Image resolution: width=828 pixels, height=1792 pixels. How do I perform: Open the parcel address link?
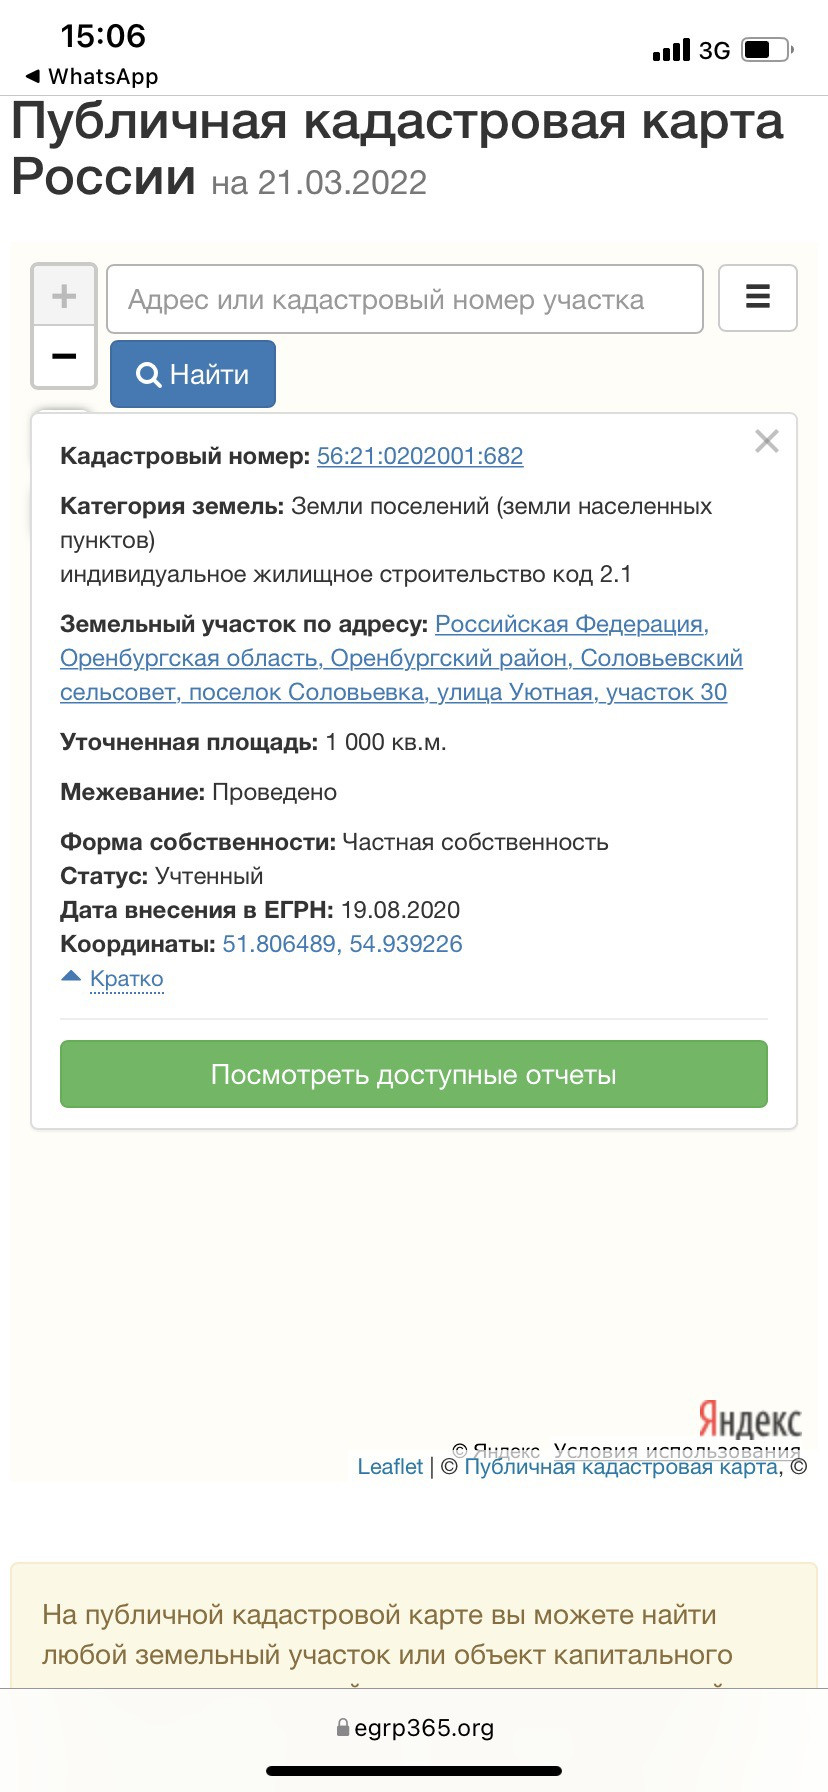[400, 658]
